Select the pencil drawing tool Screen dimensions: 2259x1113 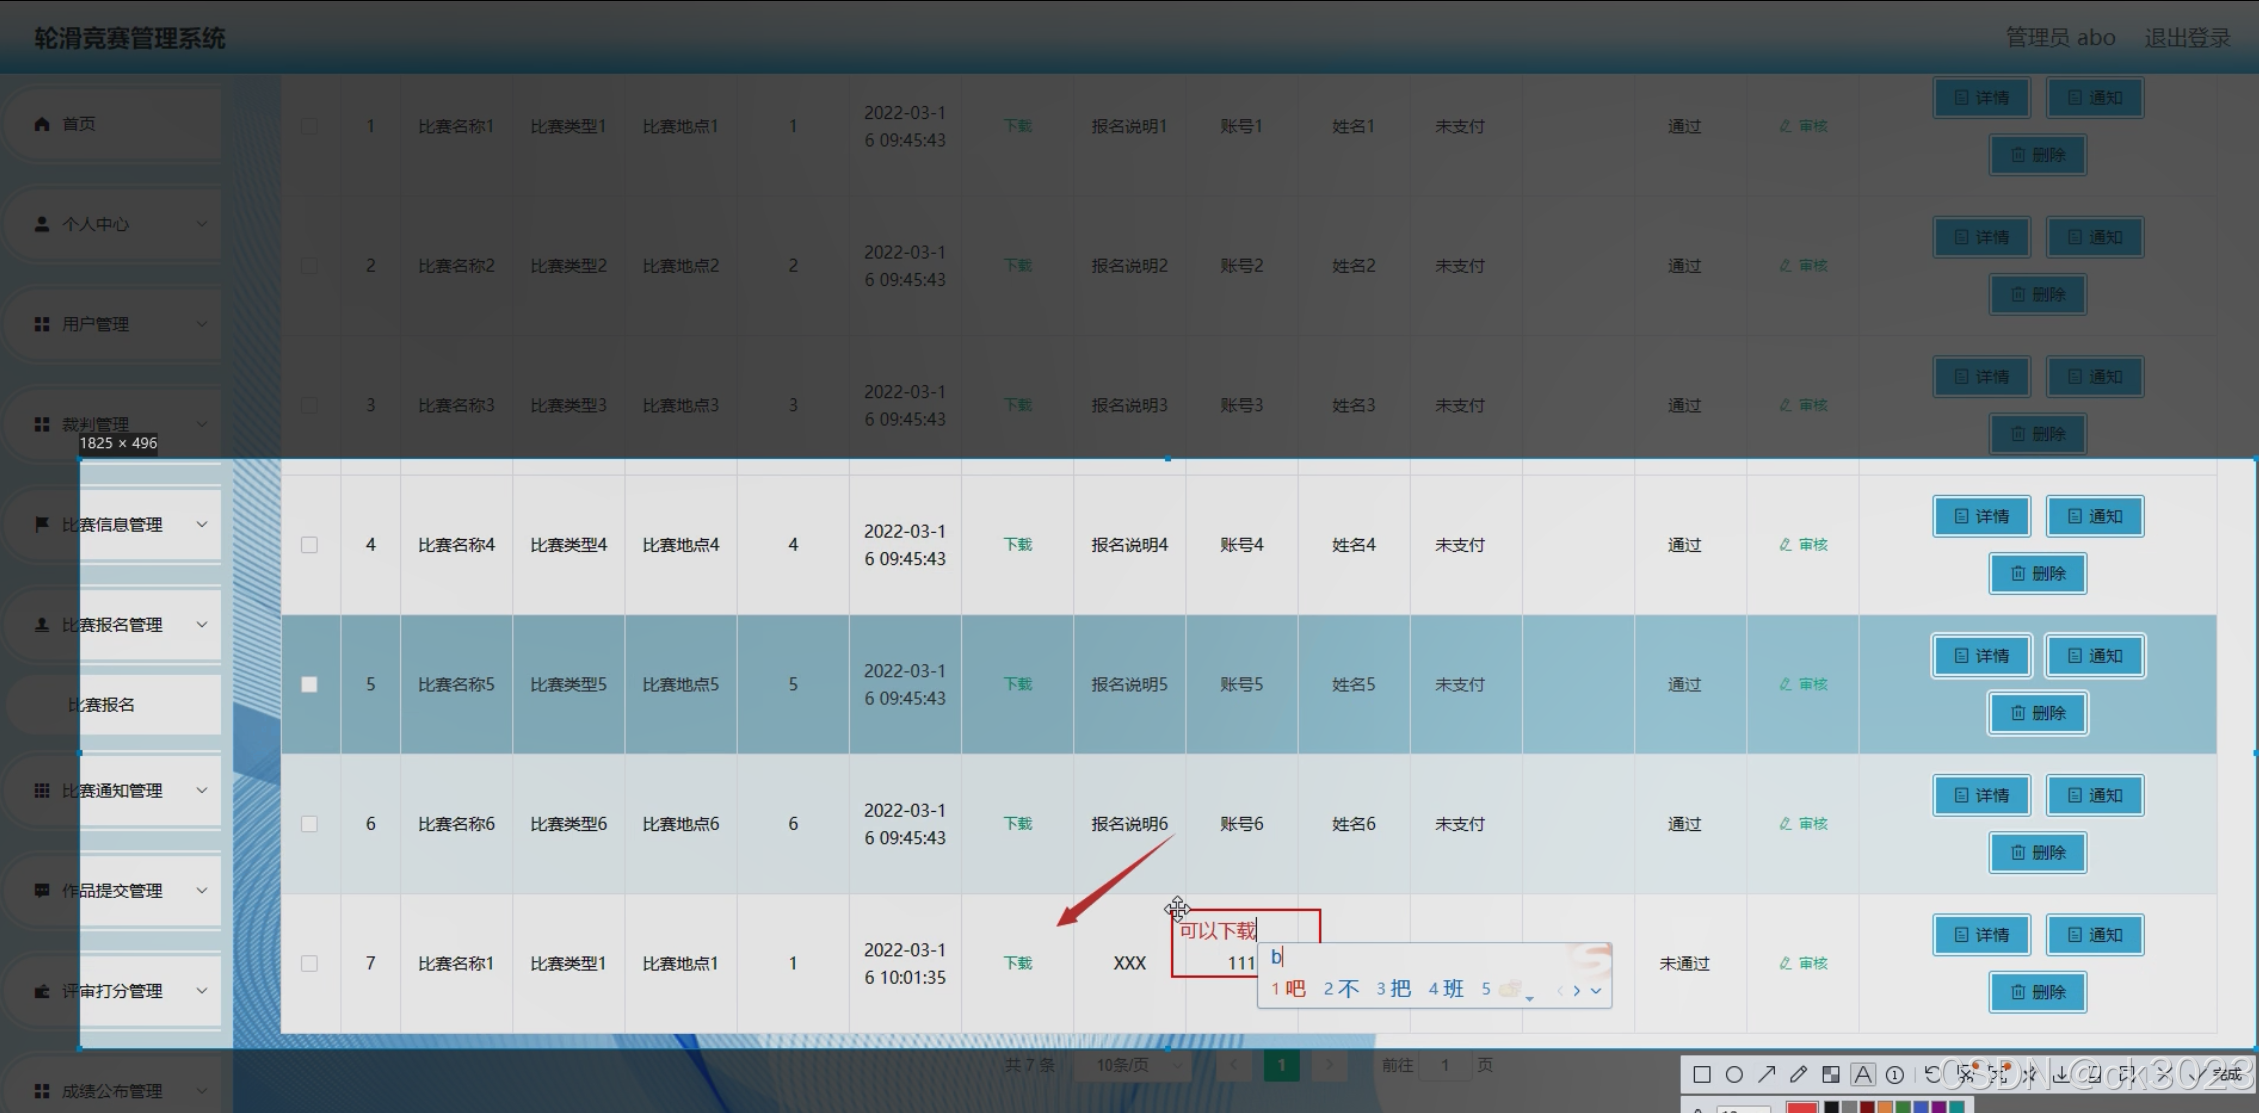pos(1799,1075)
